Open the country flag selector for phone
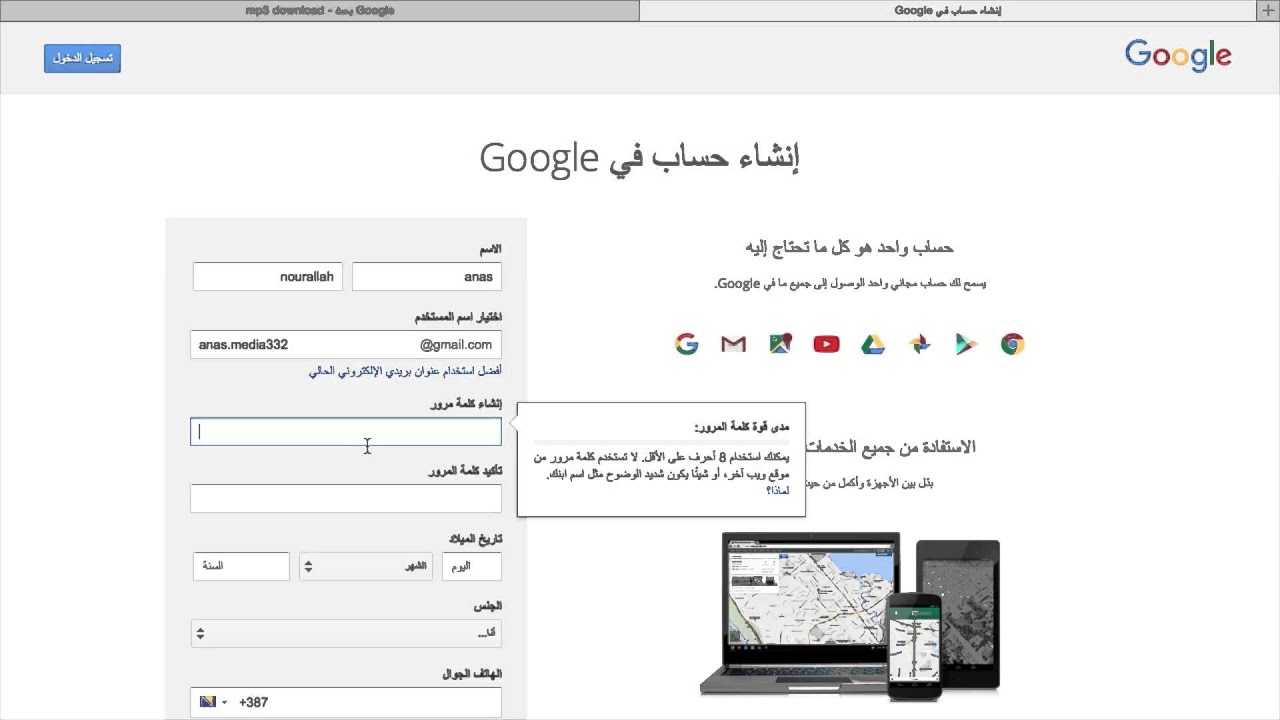Viewport: 1280px width, 720px height. click(x=213, y=702)
